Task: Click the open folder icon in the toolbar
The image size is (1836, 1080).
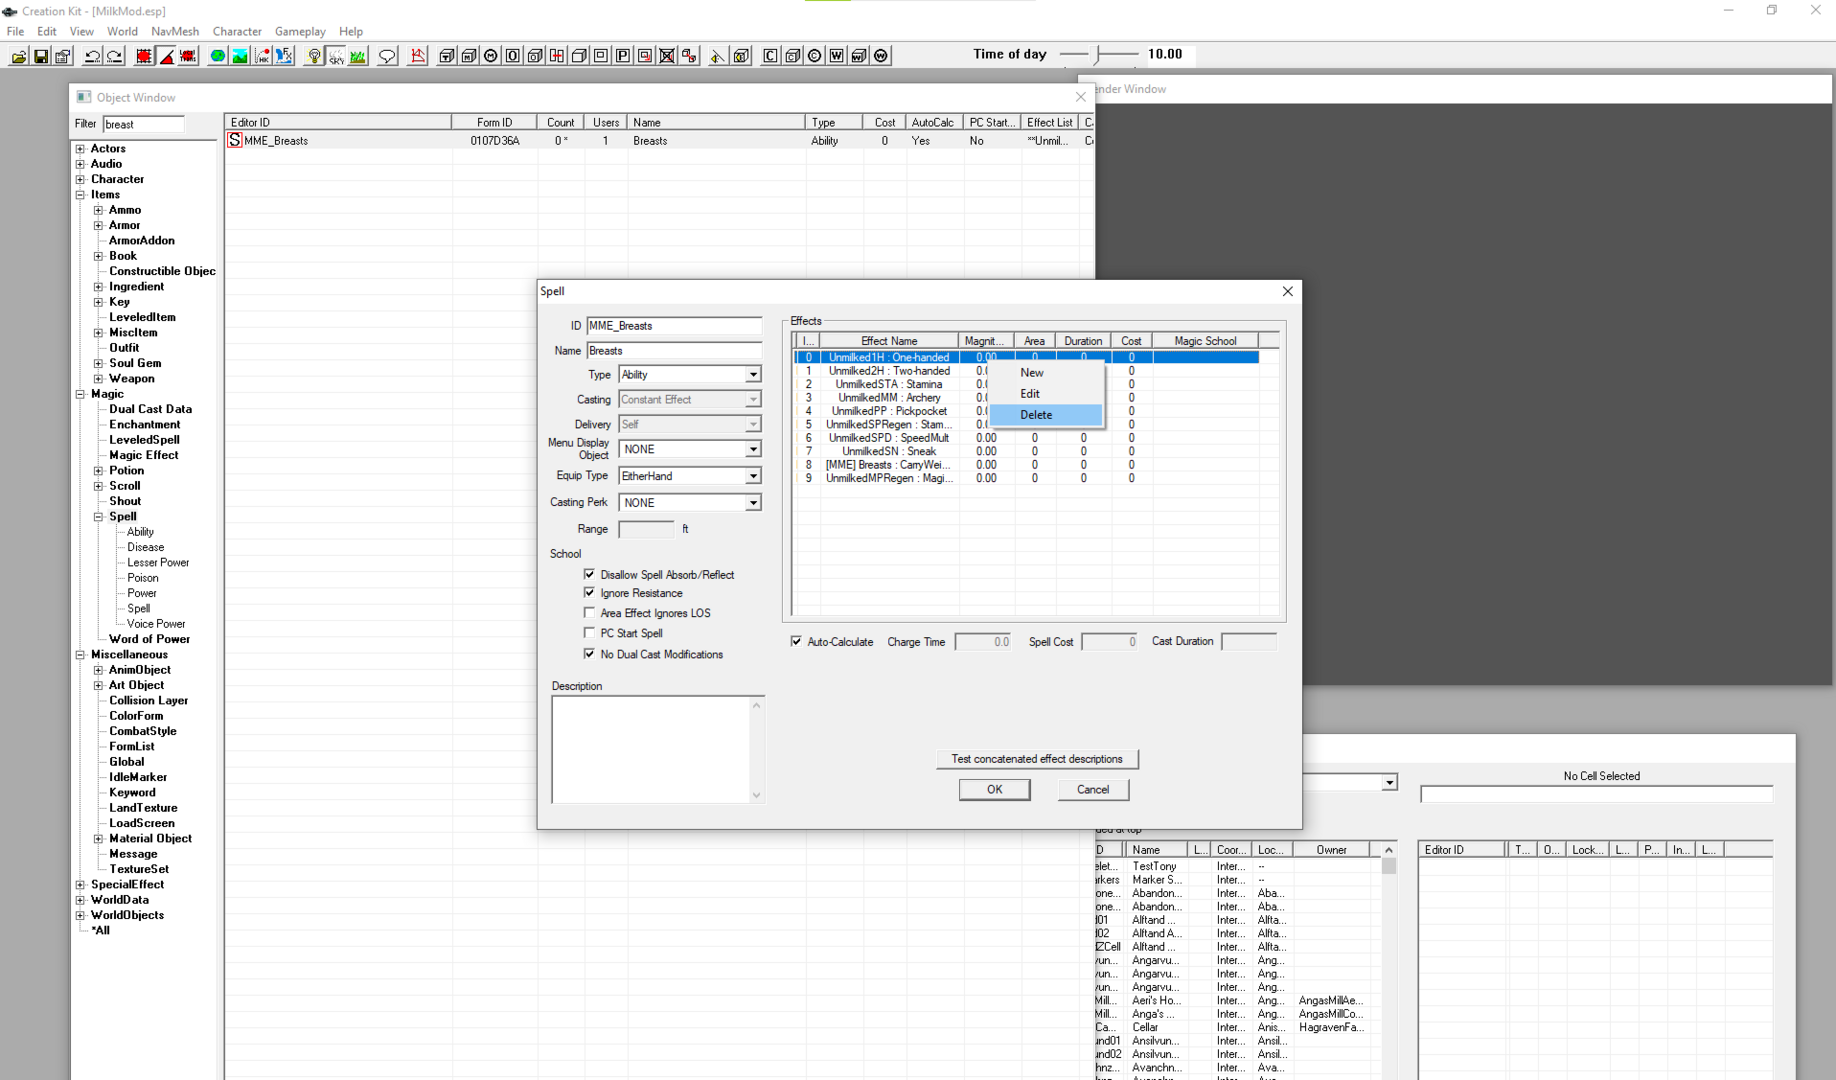Action: coord(18,56)
